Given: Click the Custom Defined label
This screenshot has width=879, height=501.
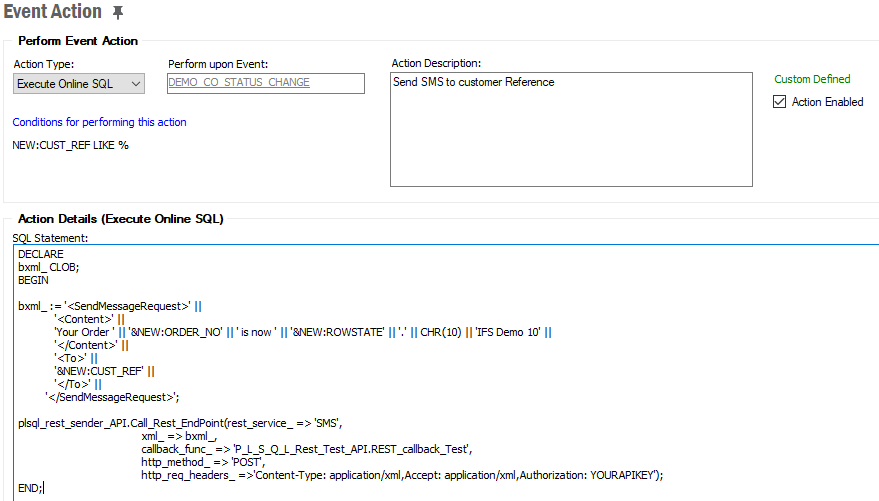Looking at the screenshot, I should tap(812, 79).
